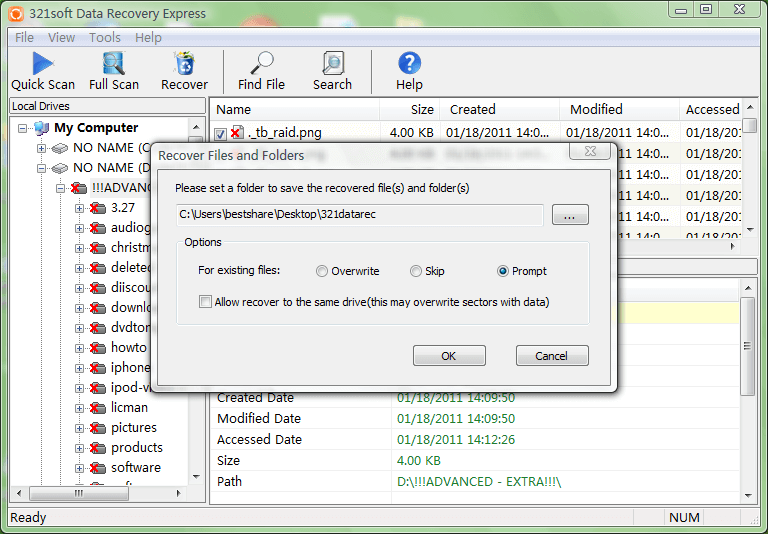The height and width of the screenshot is (534, 768).
Task: Collapse the !!!ADVANCED folder node
Action: [60, 189]
